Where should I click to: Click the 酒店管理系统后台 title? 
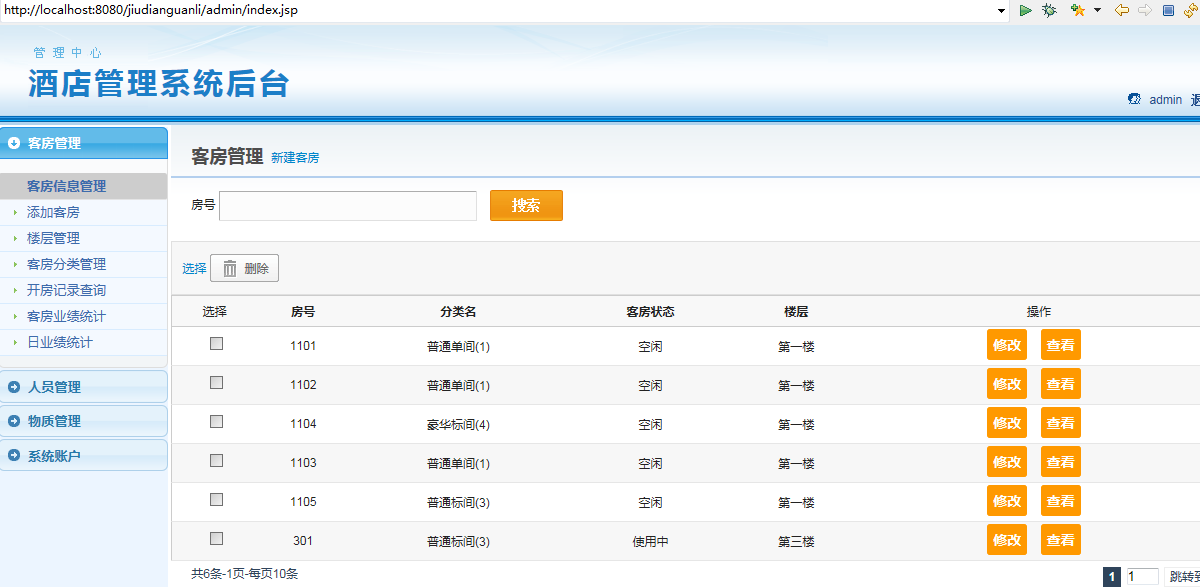[x=159, y=83]
